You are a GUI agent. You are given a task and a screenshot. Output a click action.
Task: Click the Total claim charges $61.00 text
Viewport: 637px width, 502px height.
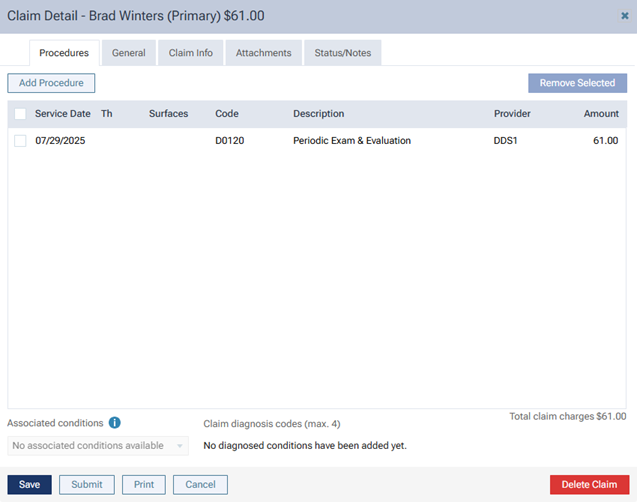click(x=568, y=416)
